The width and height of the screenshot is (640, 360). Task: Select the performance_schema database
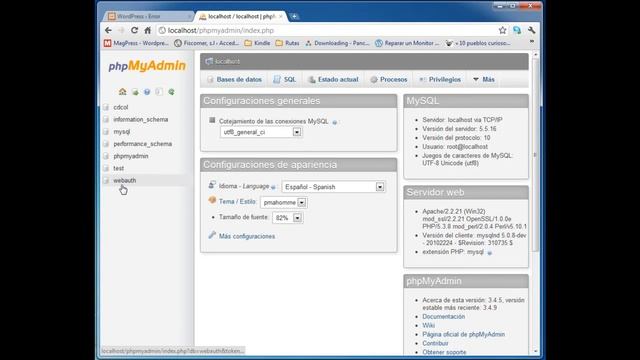coord(142,144)
